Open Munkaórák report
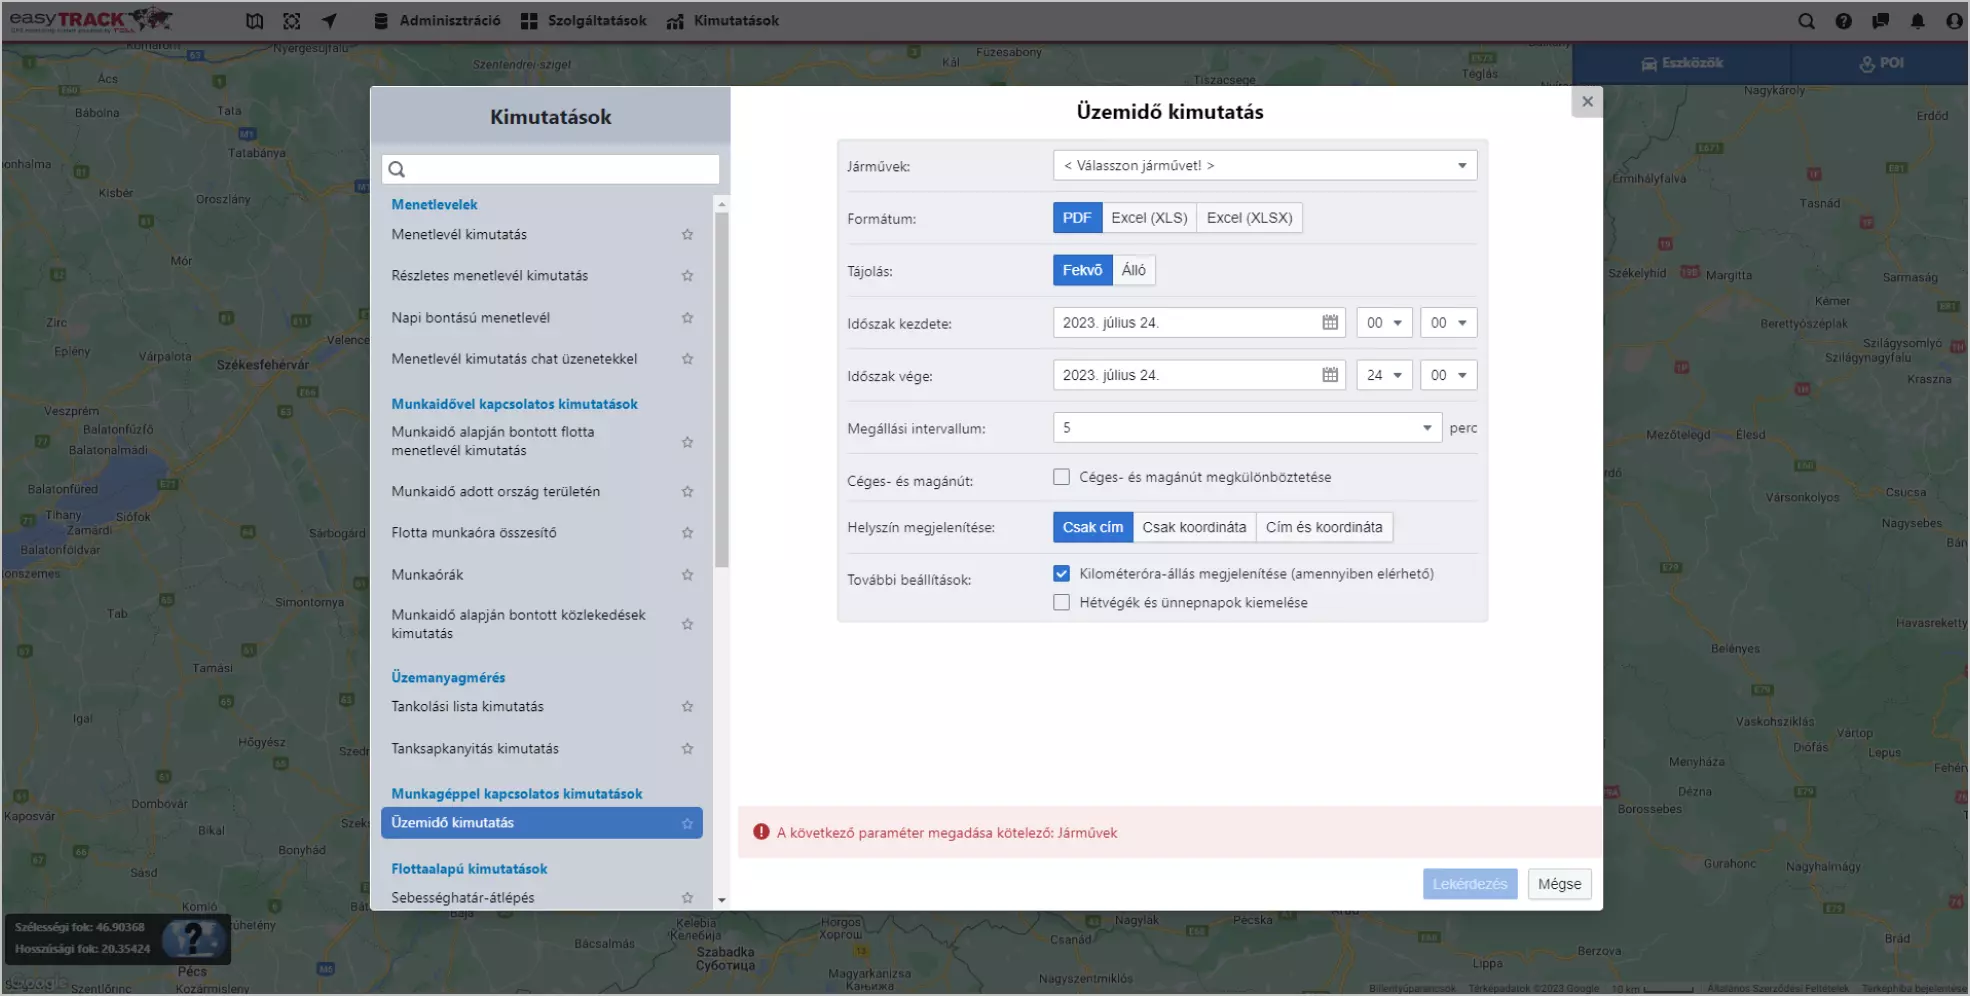This screenshot has width=1970, height=996. click(x=427, y=574)
